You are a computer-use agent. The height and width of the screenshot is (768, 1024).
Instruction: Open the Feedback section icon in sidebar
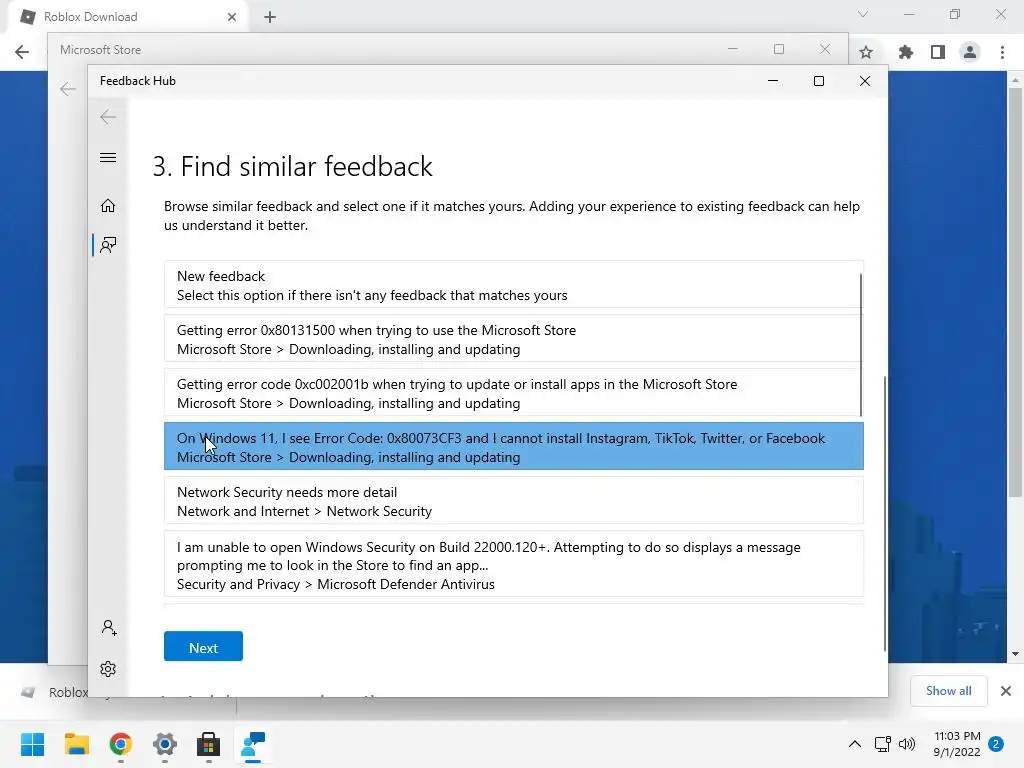point(108,245)
